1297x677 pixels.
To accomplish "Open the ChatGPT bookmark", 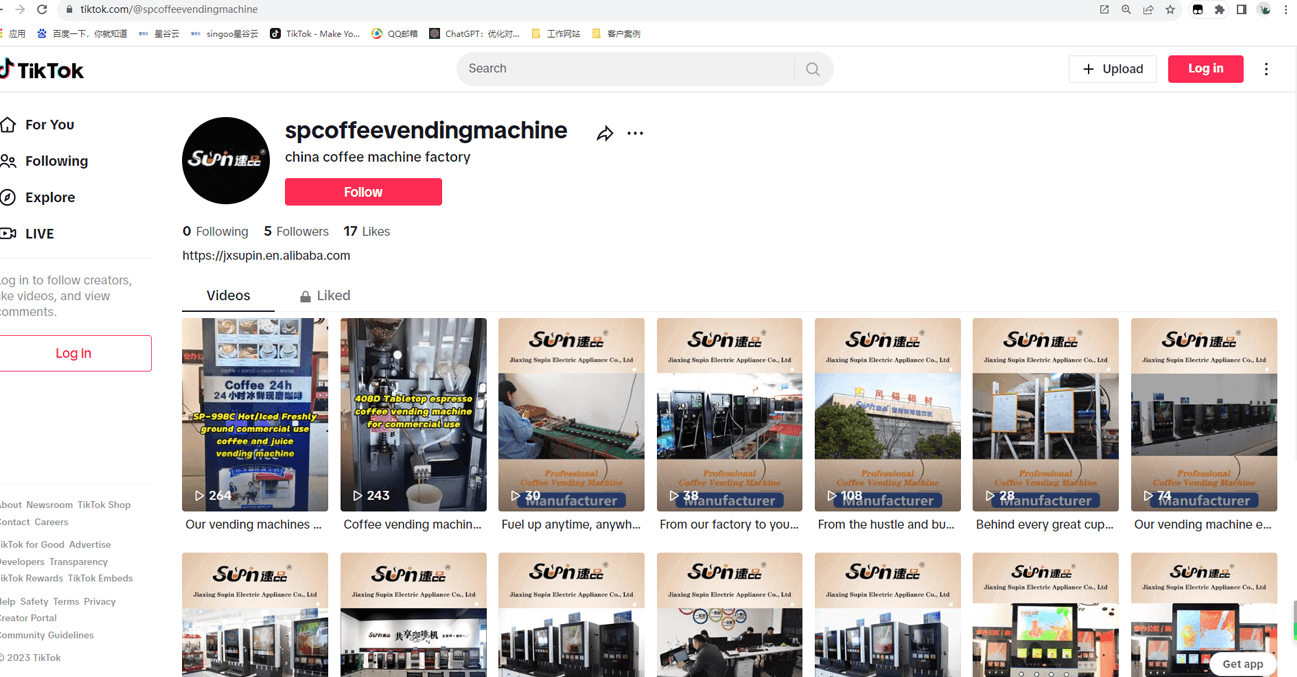I will point(474,33).
